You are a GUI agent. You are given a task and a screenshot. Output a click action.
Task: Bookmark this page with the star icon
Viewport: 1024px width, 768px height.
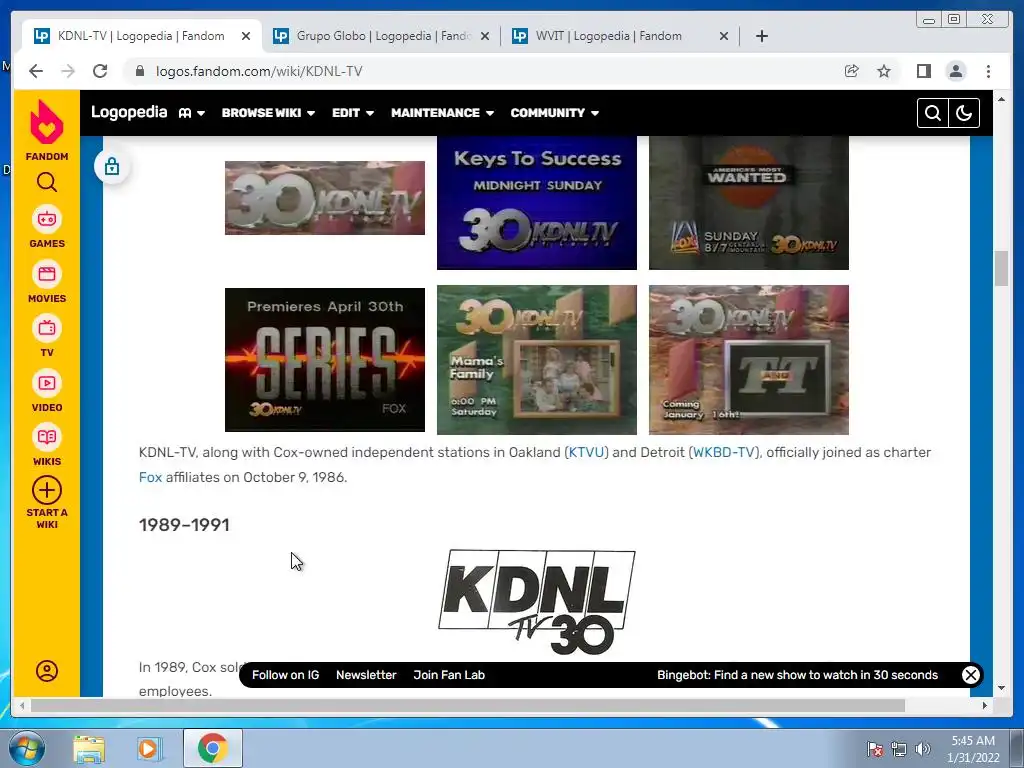pyautogui.click(x=884, y=71)
